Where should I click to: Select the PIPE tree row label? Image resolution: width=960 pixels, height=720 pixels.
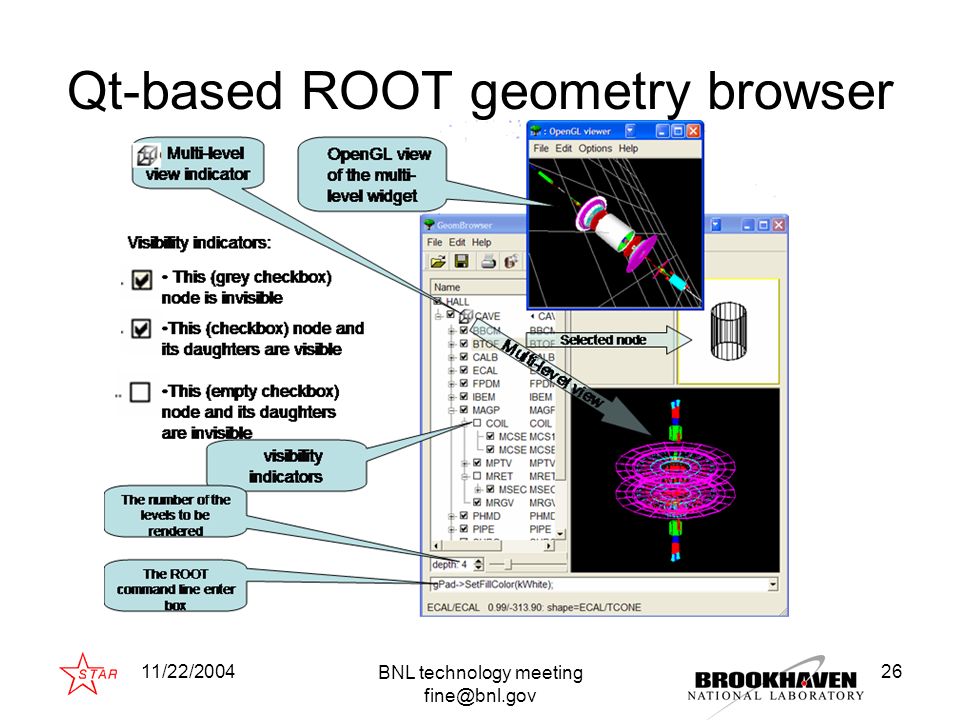(x=483, y=529)
